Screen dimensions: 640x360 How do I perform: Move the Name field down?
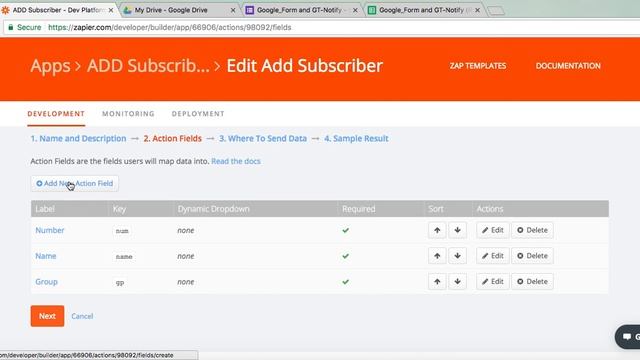tap(458, 256)
